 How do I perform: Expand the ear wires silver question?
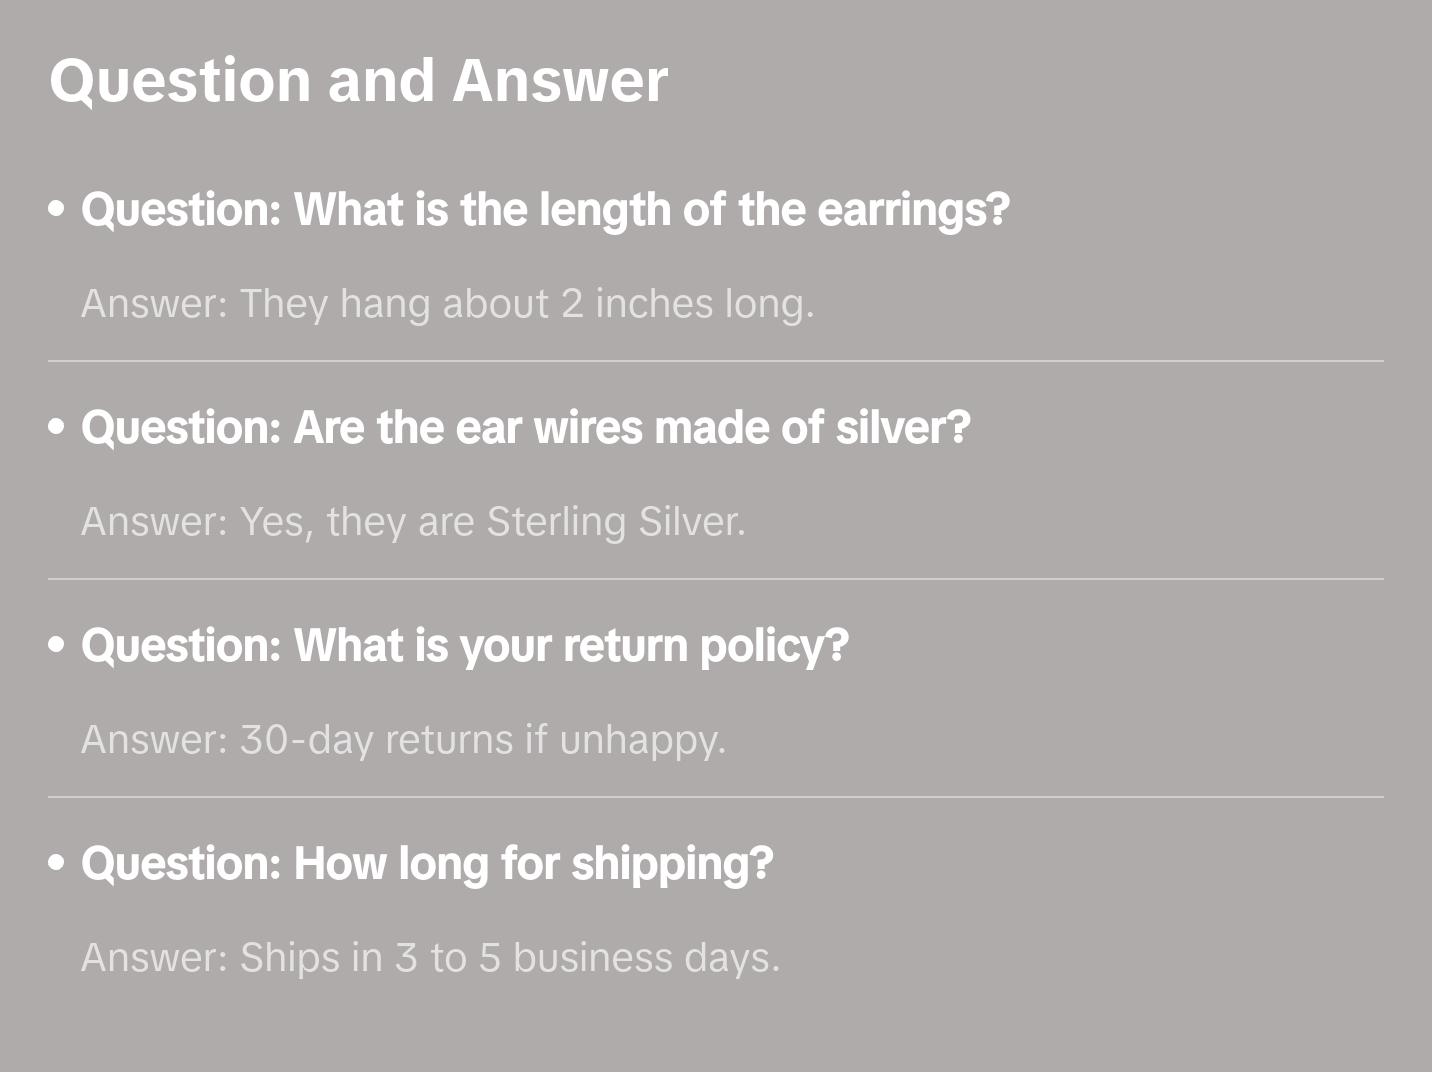coord(525,428)
